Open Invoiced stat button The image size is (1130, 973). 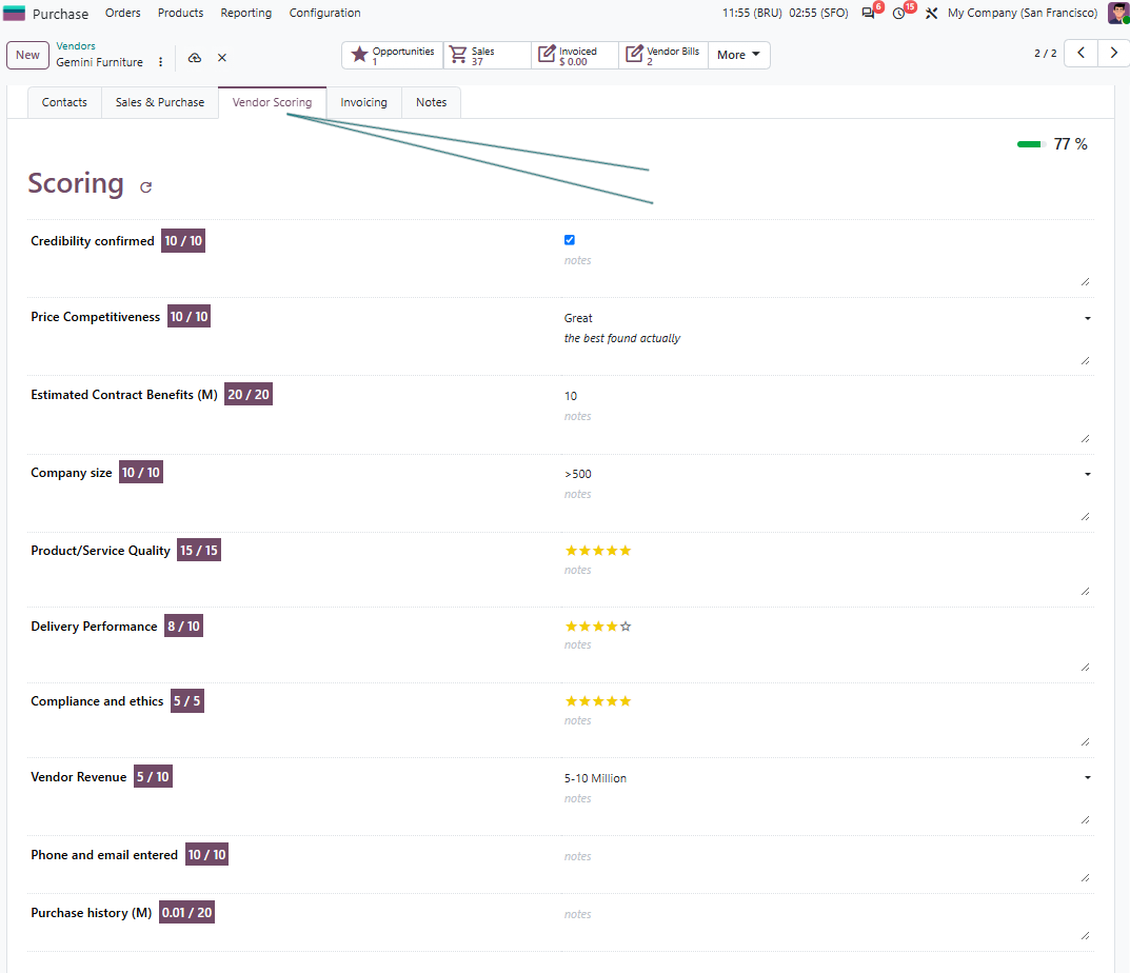point(575,55)
